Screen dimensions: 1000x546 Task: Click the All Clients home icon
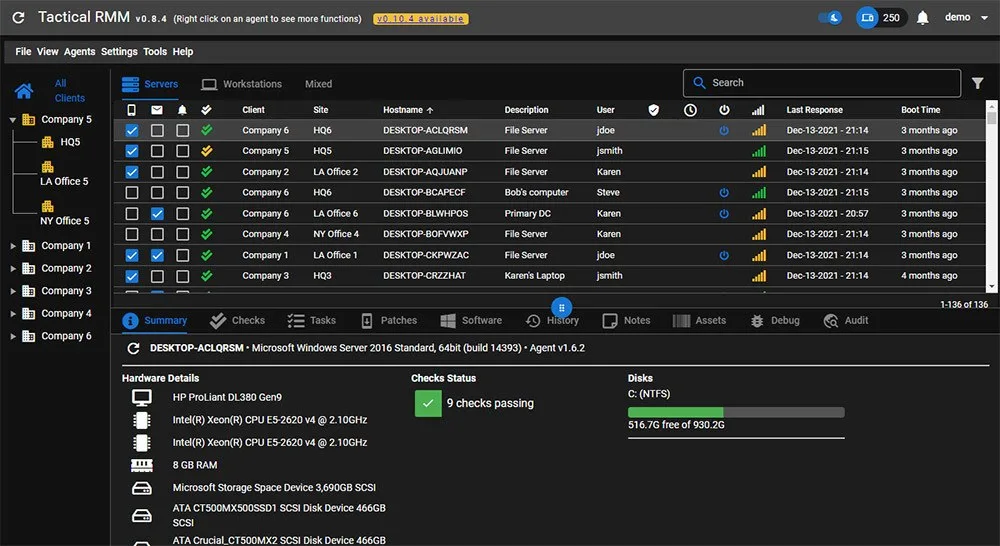coord(24,91)
